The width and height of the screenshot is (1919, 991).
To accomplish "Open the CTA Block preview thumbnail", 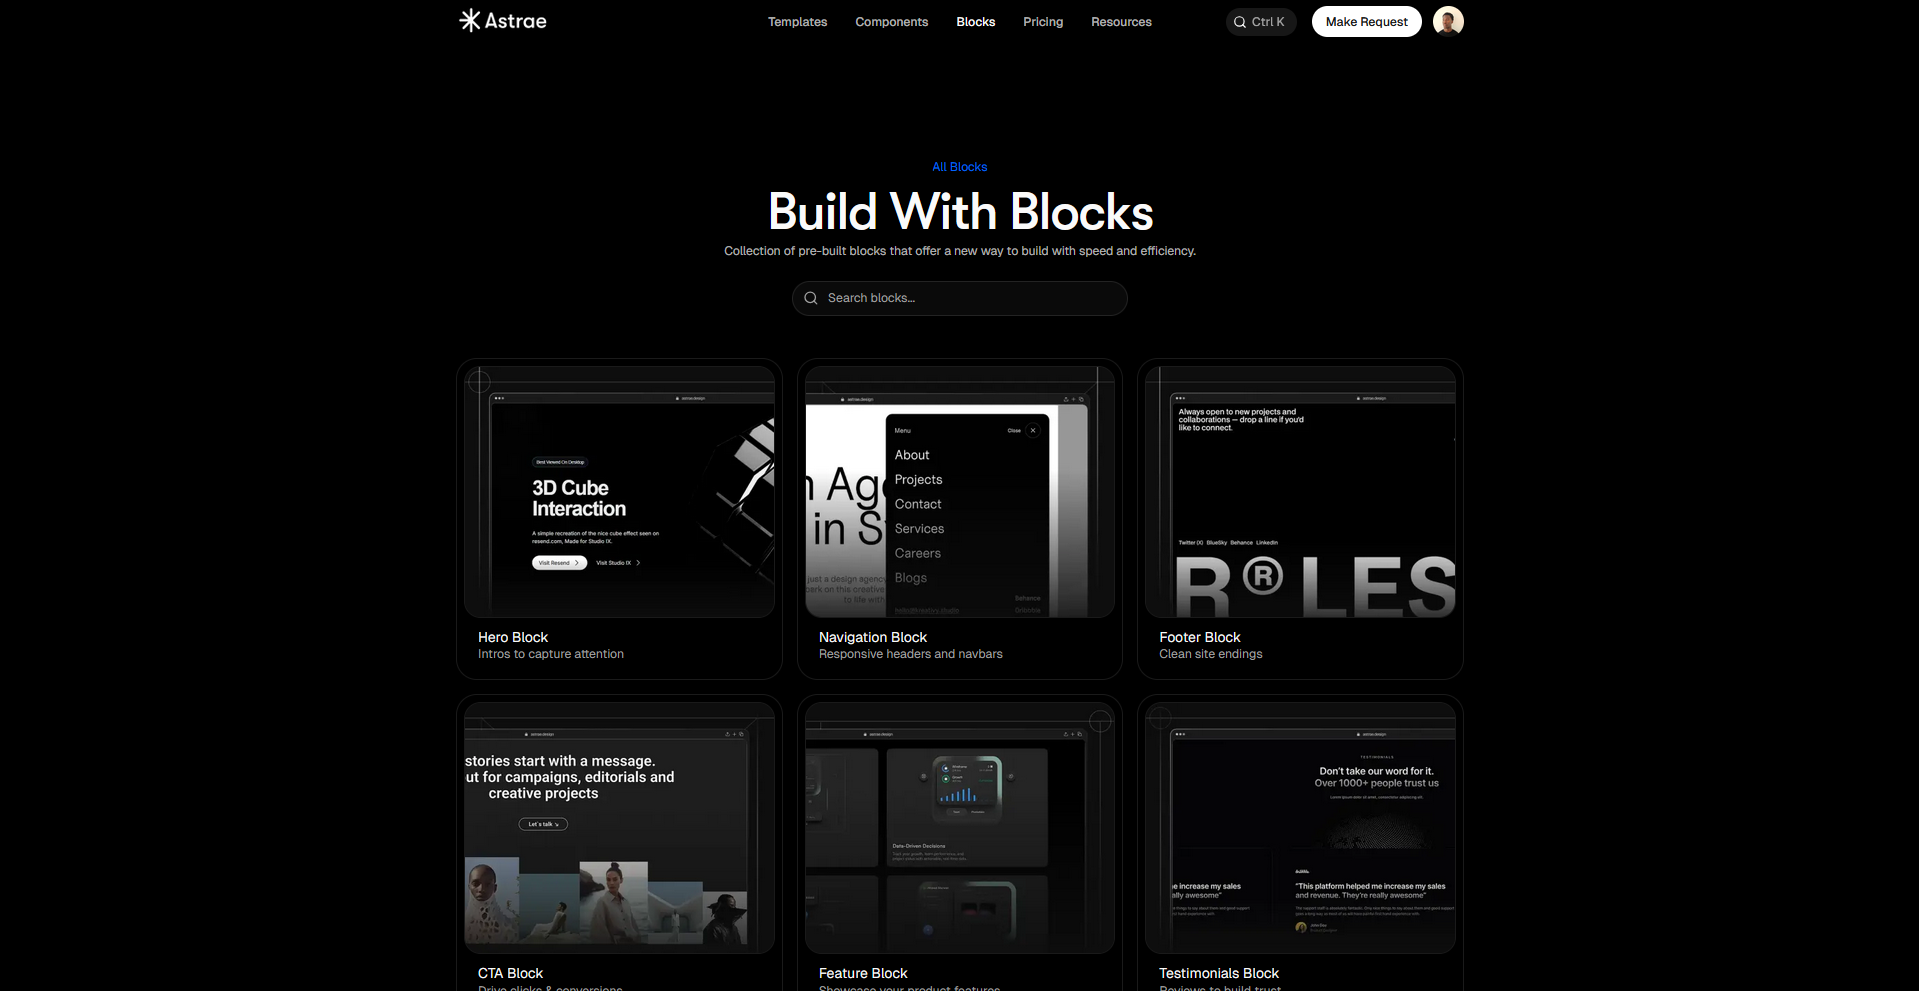I will pos(619,828).
